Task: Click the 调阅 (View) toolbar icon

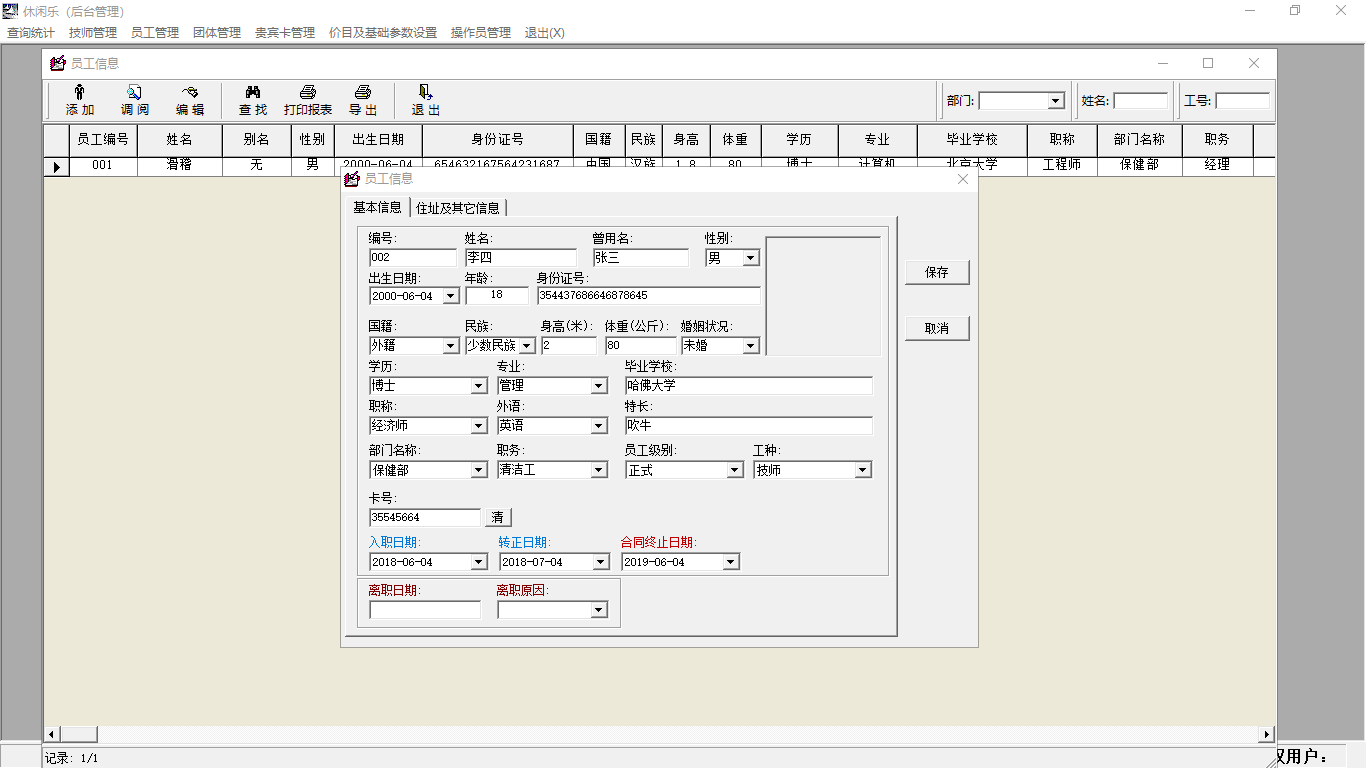Action: pos(135,92)
